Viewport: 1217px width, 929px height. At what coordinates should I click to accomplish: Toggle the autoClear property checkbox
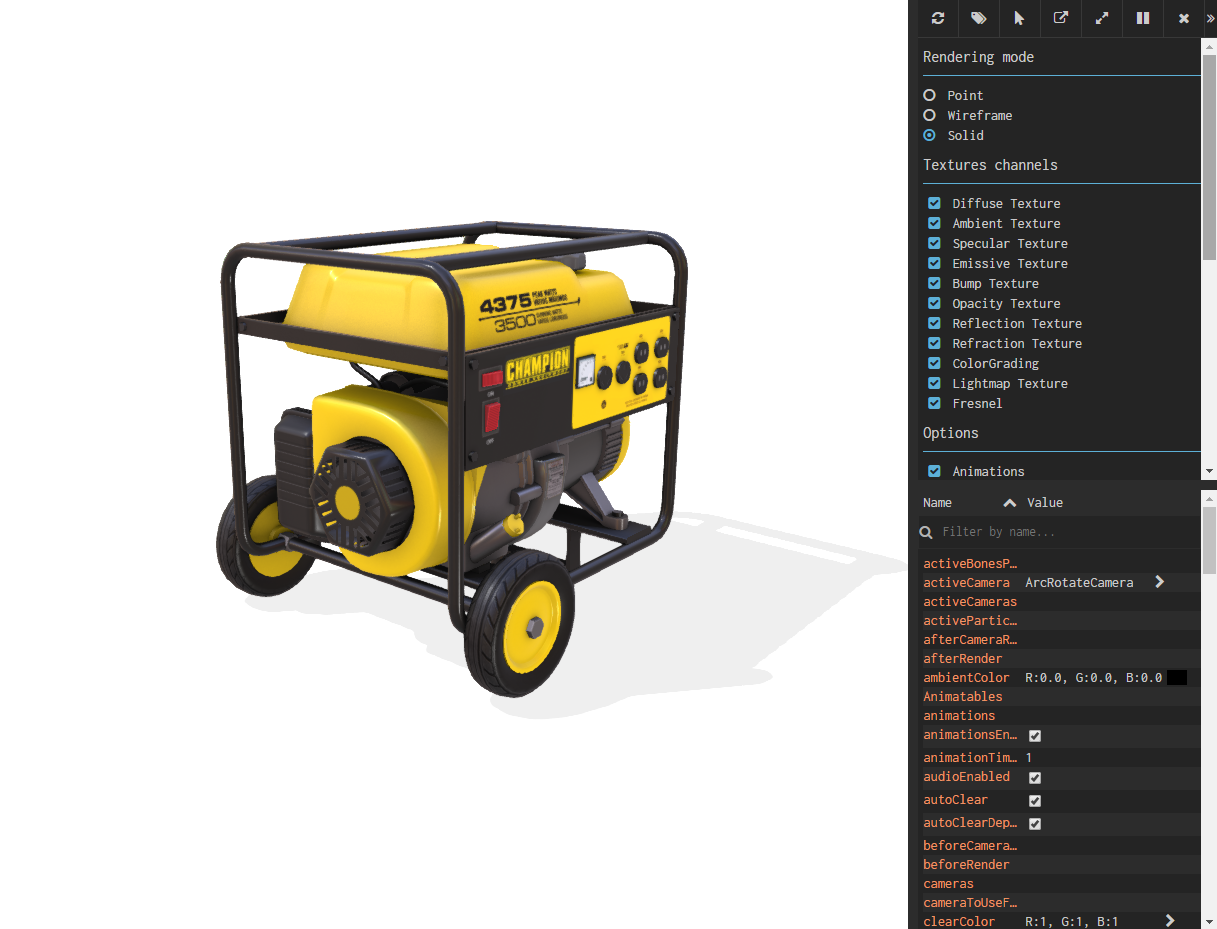(x=1035, y=800)
